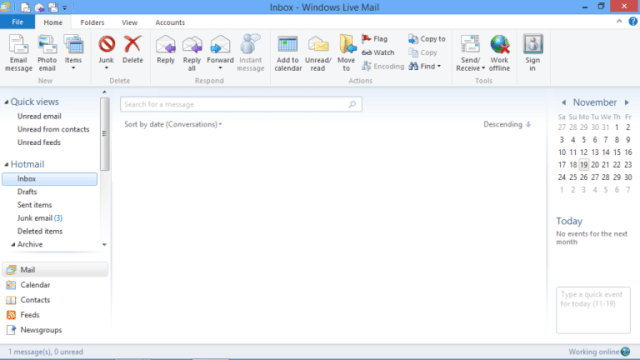Open the Sent items folder
Screen dimensions: 640x360
pos(35,205)
